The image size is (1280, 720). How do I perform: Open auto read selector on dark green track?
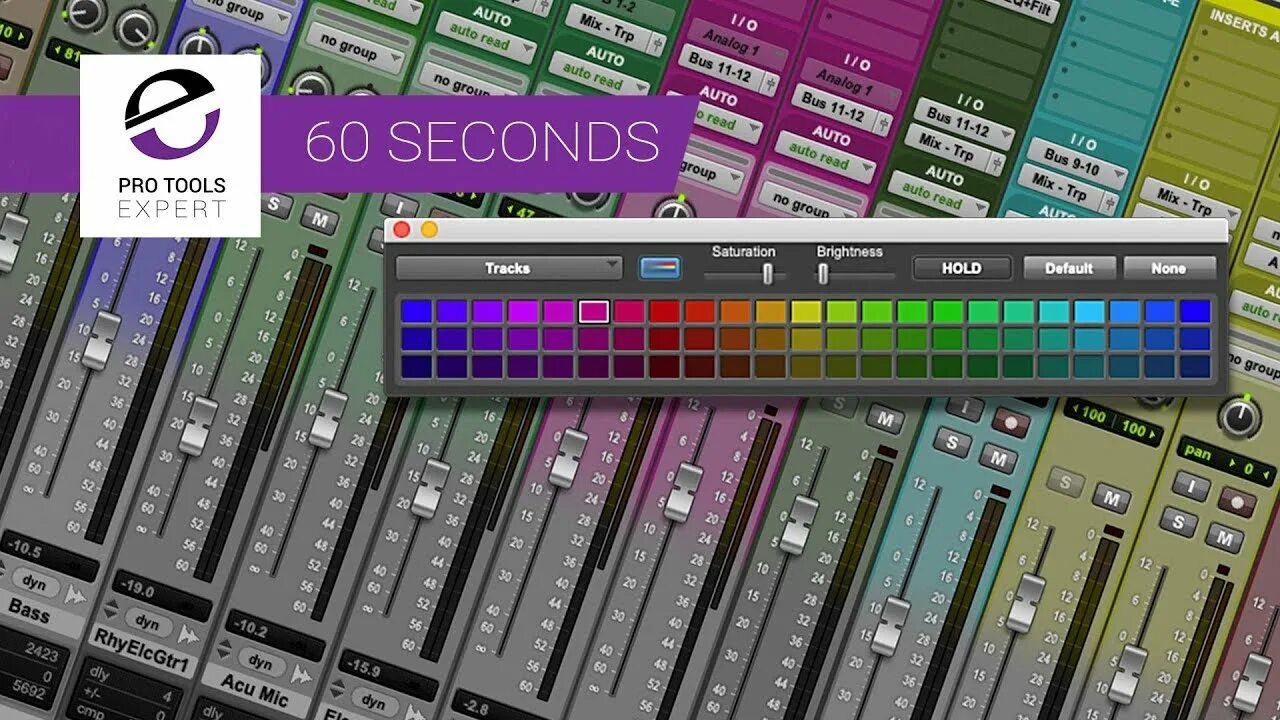coord(938,191)
